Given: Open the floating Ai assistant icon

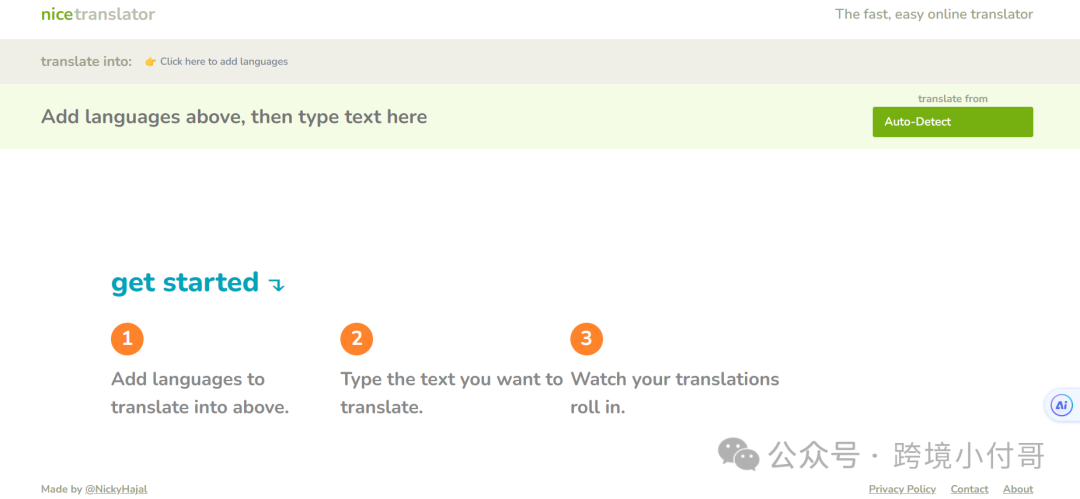Looking at the screenshot, I should point(1061,405).
